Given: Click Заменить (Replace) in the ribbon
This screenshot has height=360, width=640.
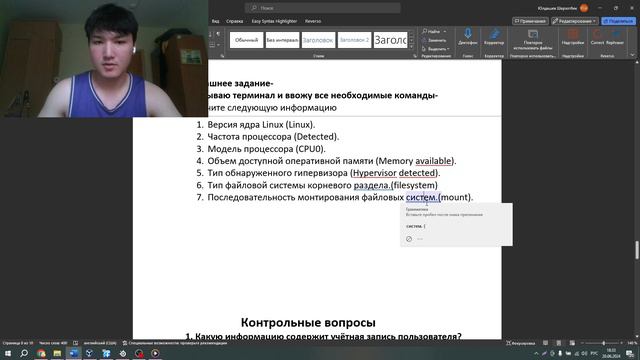Looking at the screenshot, I should coord(433,40).
